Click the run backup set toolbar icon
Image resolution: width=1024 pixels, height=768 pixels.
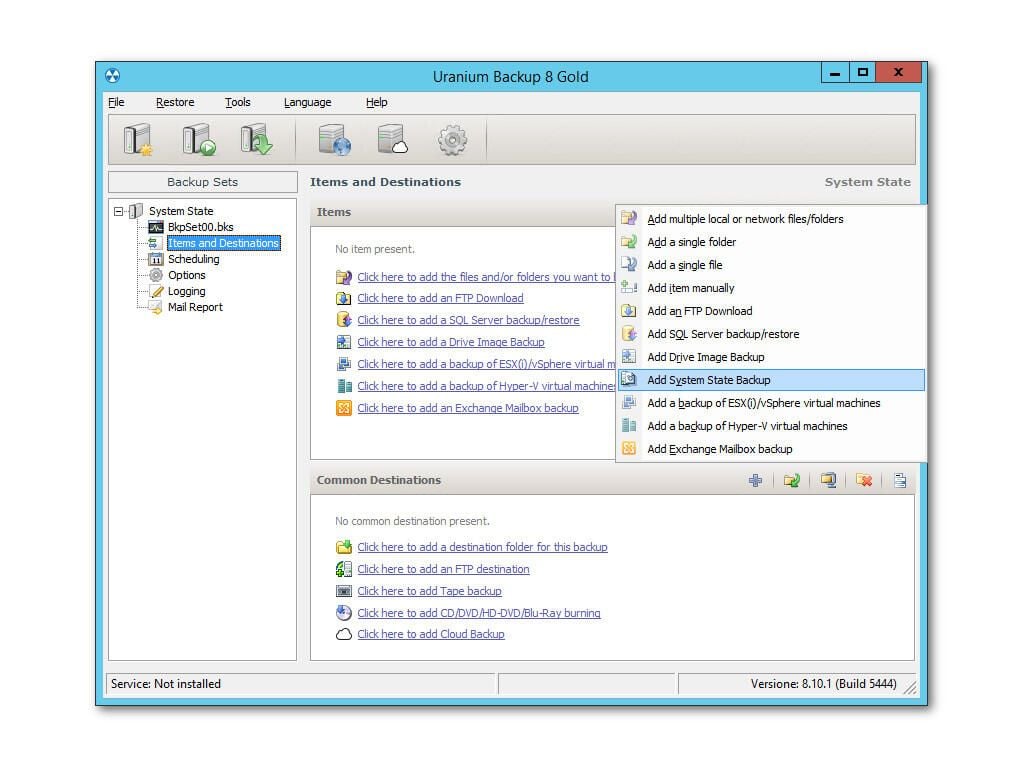[x=199, y=139]
